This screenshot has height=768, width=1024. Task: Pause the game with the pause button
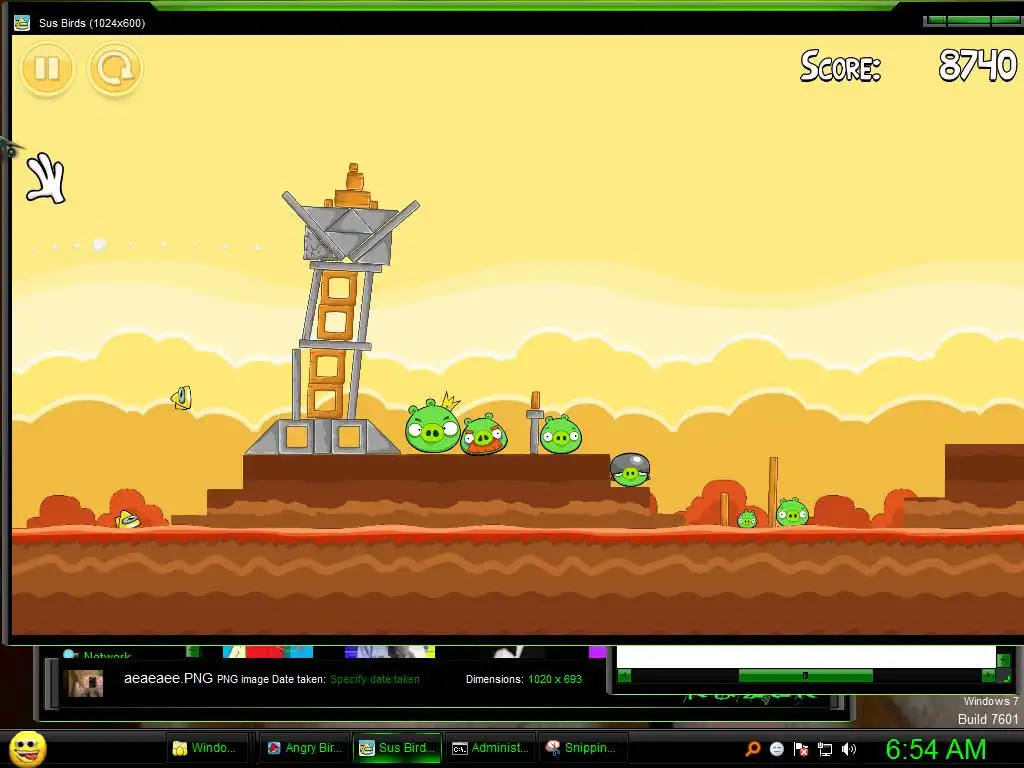(x=48, y=68)
